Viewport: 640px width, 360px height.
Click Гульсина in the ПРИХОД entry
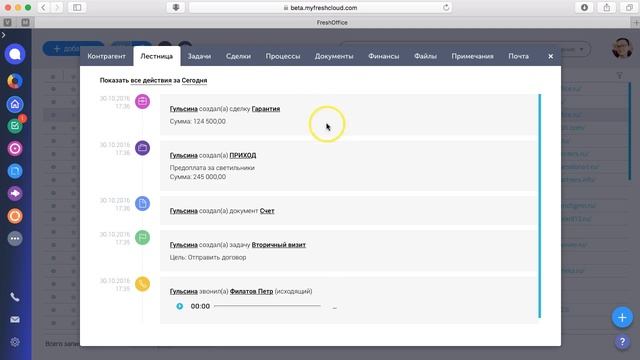(x=184, y=156)
